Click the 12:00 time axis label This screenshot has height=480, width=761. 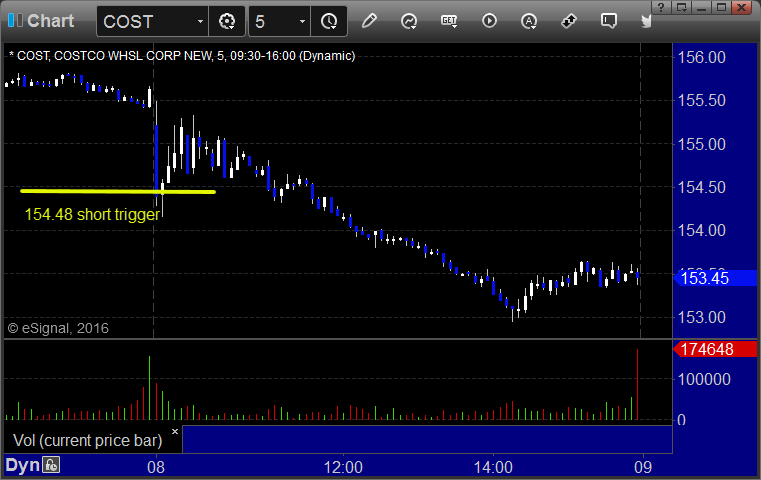point(343,467)
